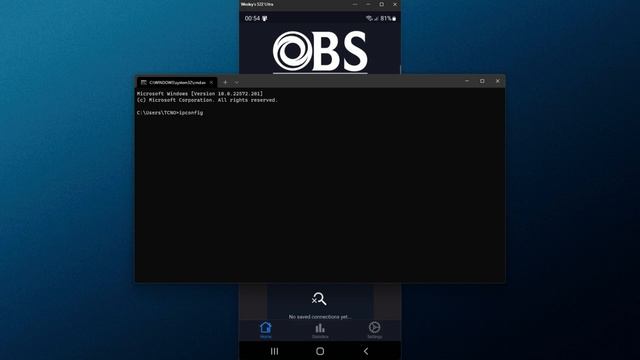Screen dimensions: 640x360
Task: Click the 'No saved connections yet...' text
Action: [320, 317]
